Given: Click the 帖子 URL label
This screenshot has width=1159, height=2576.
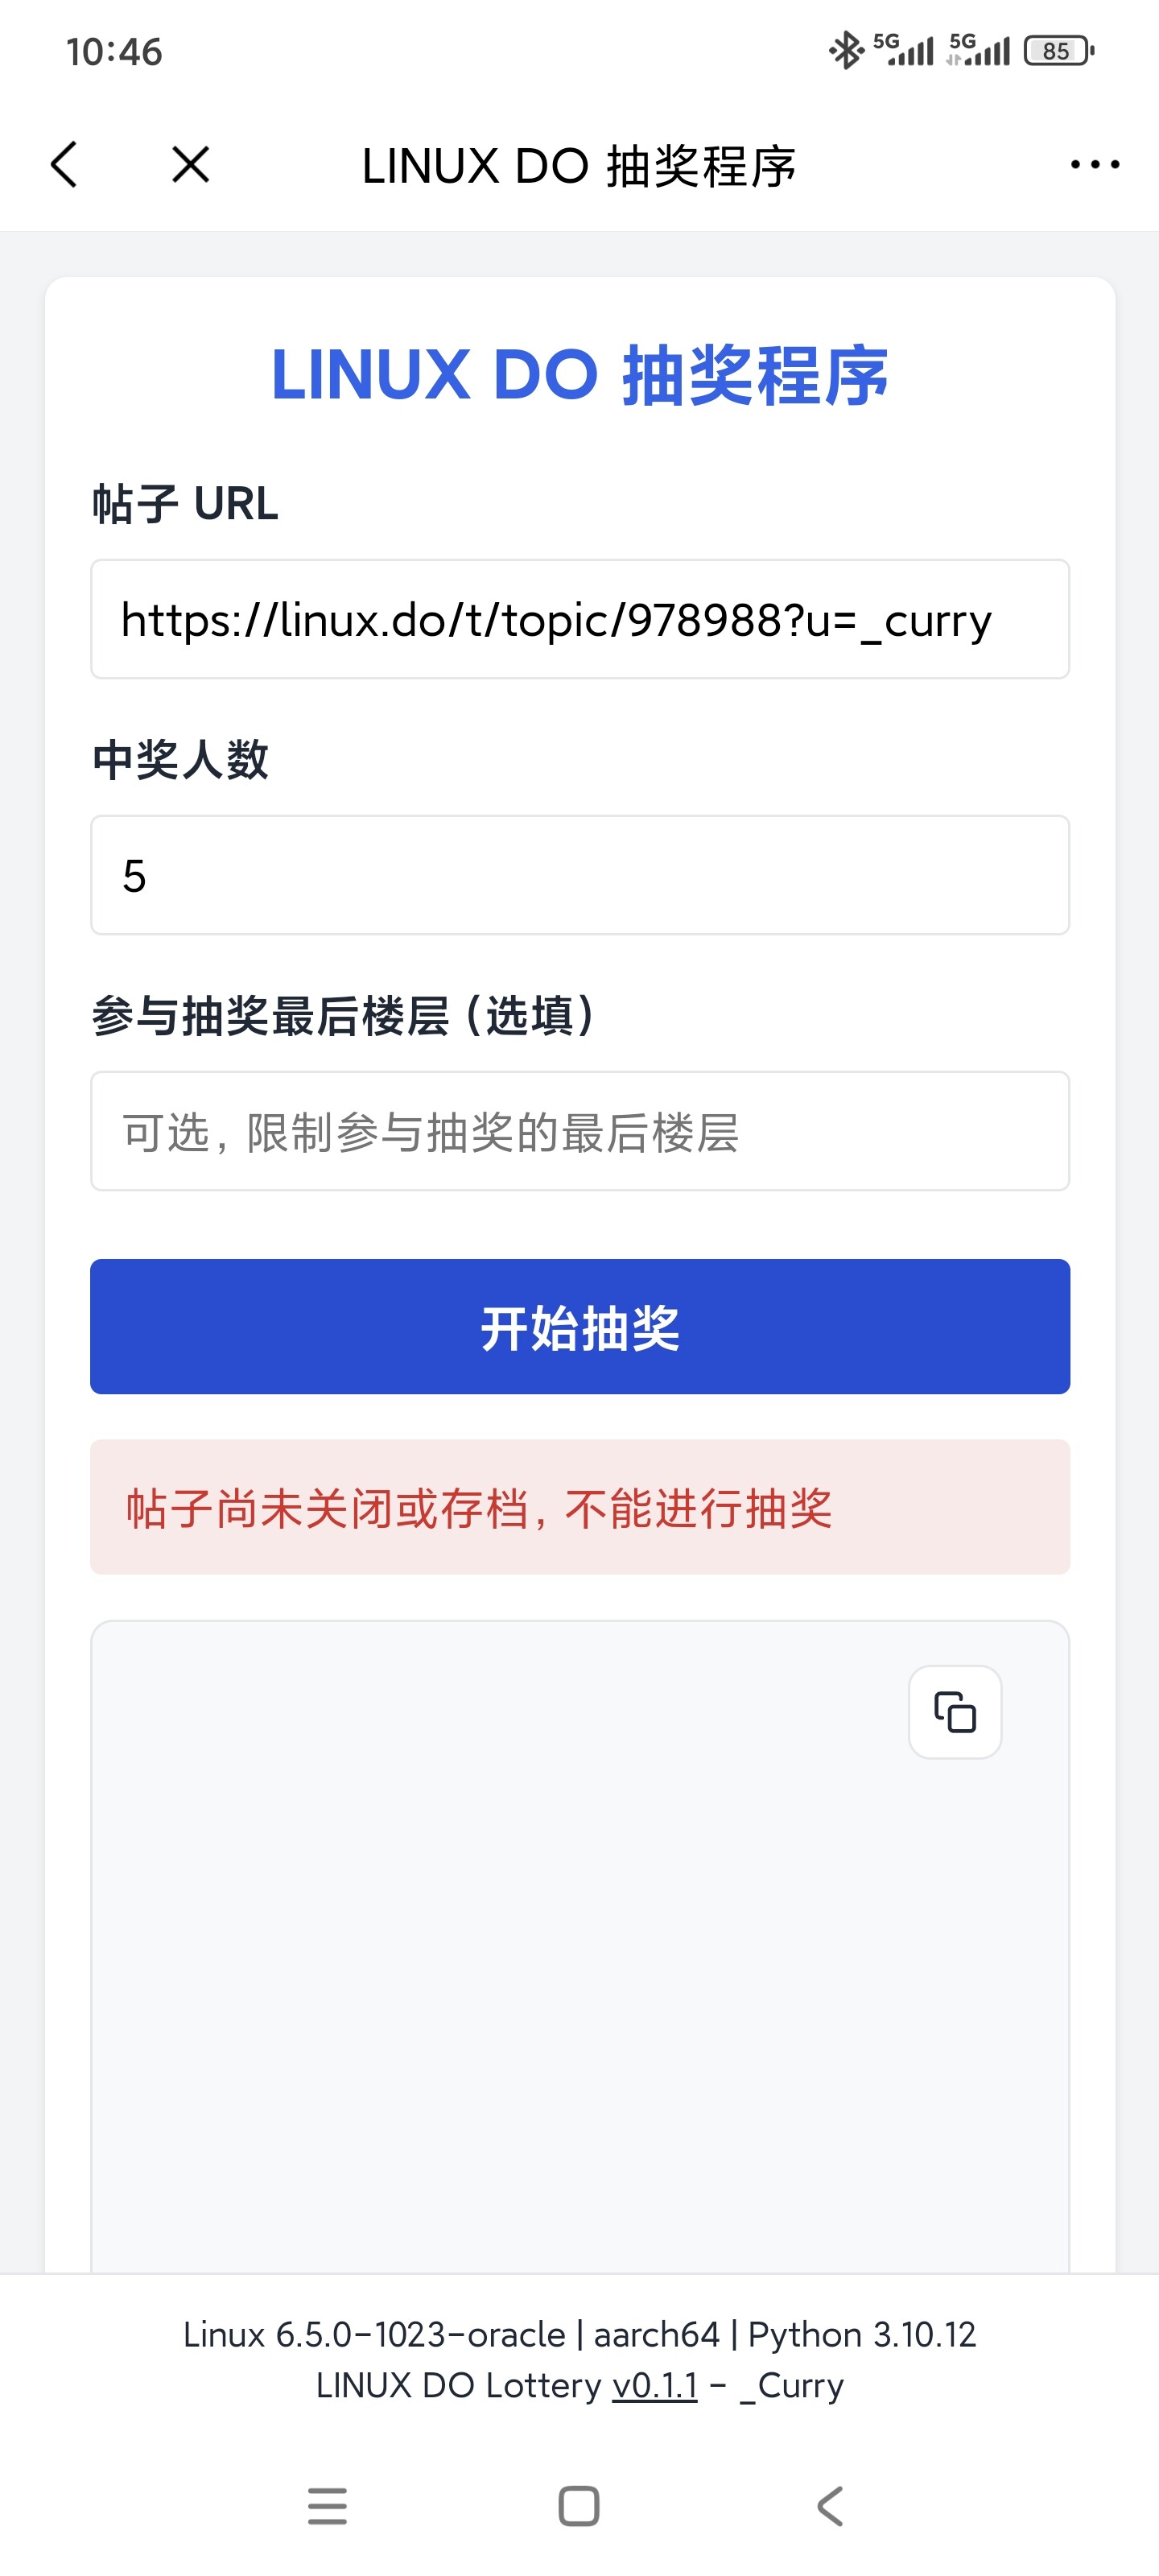Looking at the screenshot, I should point(185,503).
